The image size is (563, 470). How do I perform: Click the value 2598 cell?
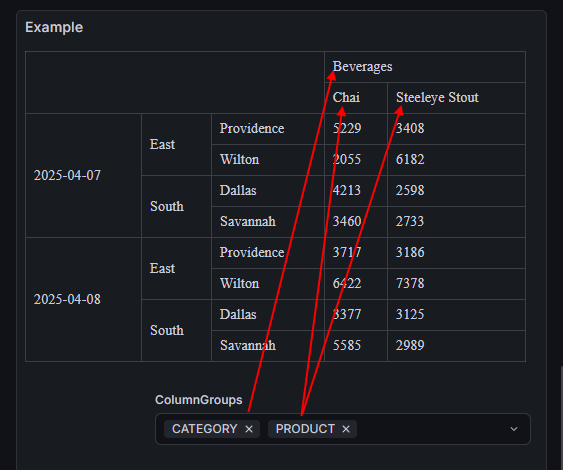(x=456, y=191)
